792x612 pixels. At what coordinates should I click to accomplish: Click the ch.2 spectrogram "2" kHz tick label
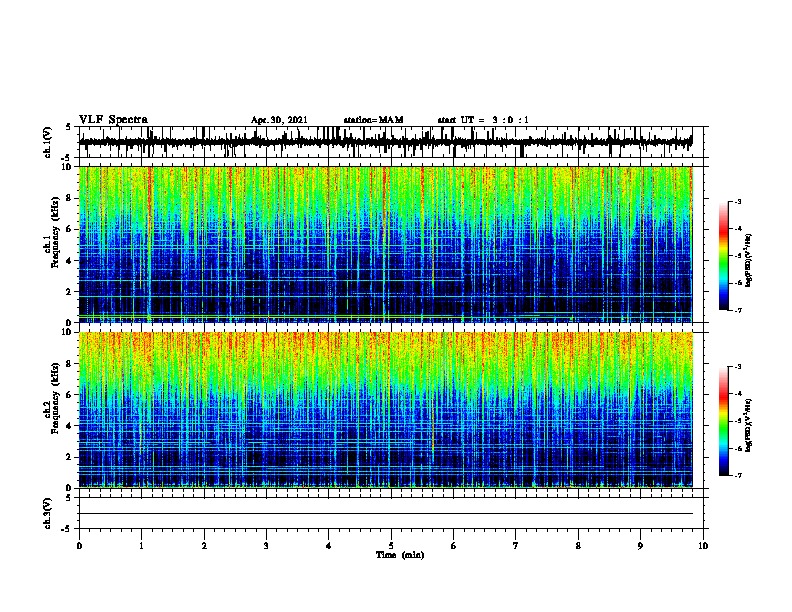pyautogui.click(x=70, y=457)
